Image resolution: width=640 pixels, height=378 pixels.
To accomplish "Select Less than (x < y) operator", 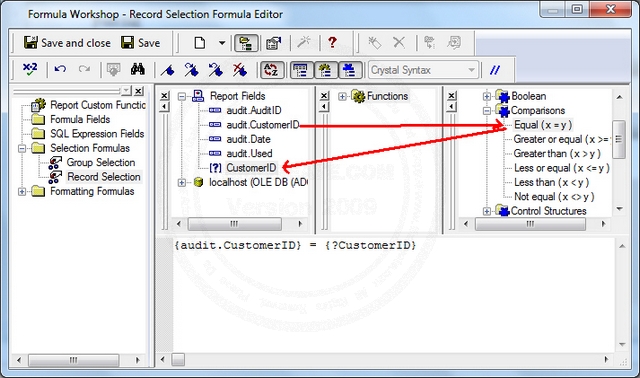I will click(x=551, y=182).
